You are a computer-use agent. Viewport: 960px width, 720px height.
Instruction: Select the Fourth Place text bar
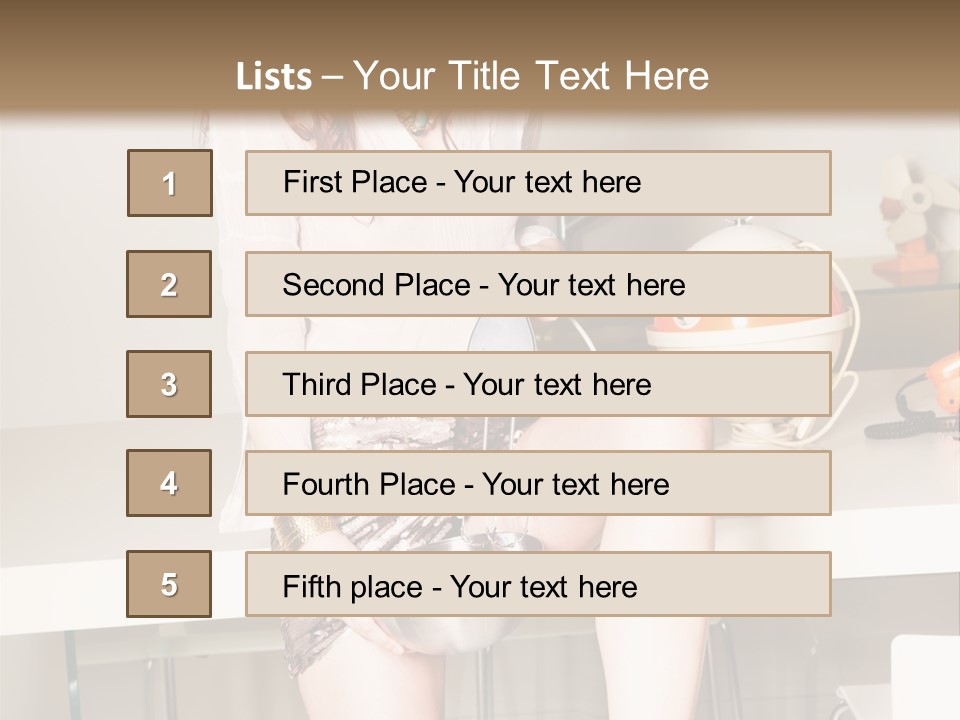coord(538,483)
